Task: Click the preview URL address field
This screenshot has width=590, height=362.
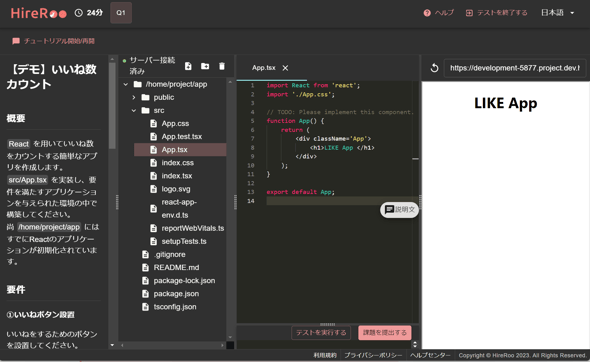Action: tap(515, 68)
